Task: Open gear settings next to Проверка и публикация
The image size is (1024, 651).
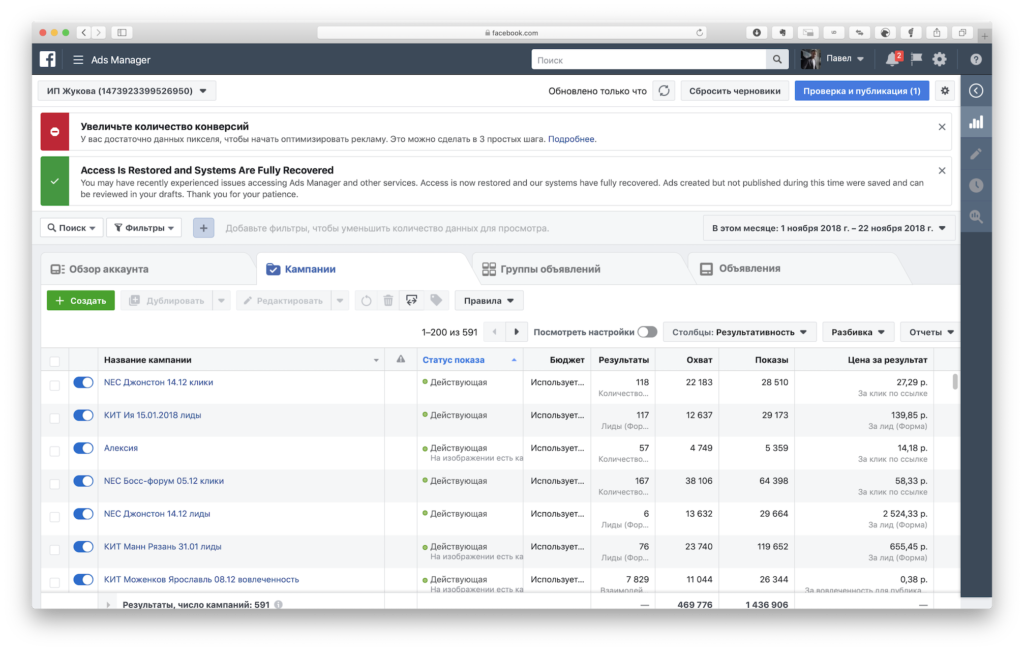Action: pyautogui.click(x=945, y=91)
